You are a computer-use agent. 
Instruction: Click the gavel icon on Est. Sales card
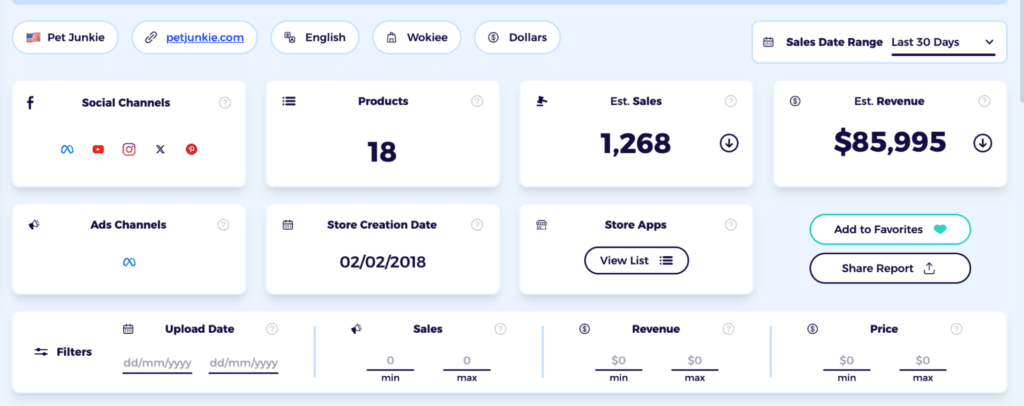542,101
